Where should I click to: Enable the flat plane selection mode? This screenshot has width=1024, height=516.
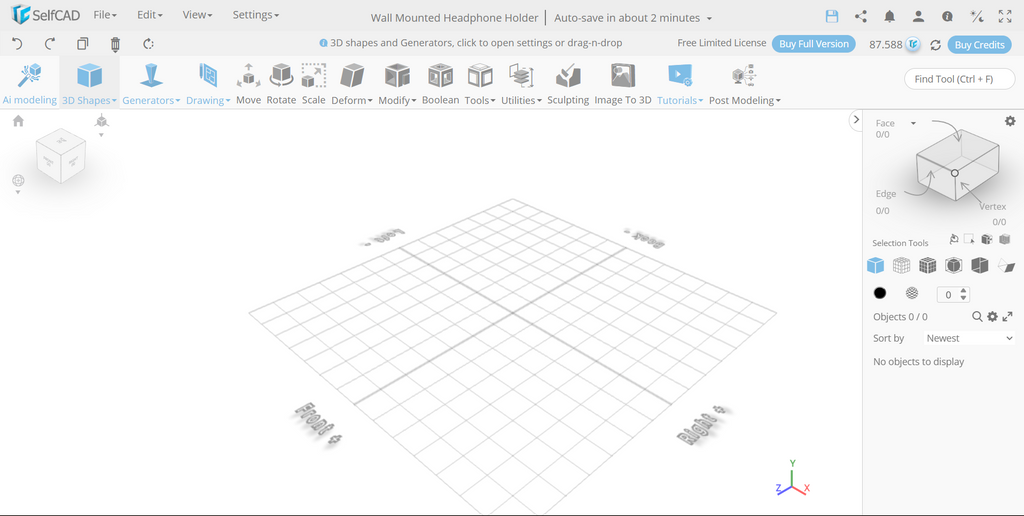[1007, 265]
